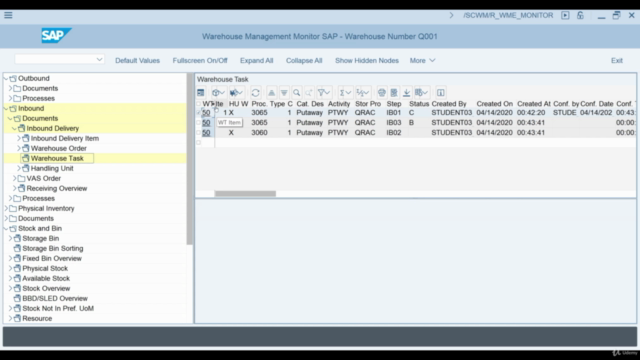The image size is (640, 360).
Task: Click the selection mode icon in Warehouse Task toolbar
Action: 200,93
